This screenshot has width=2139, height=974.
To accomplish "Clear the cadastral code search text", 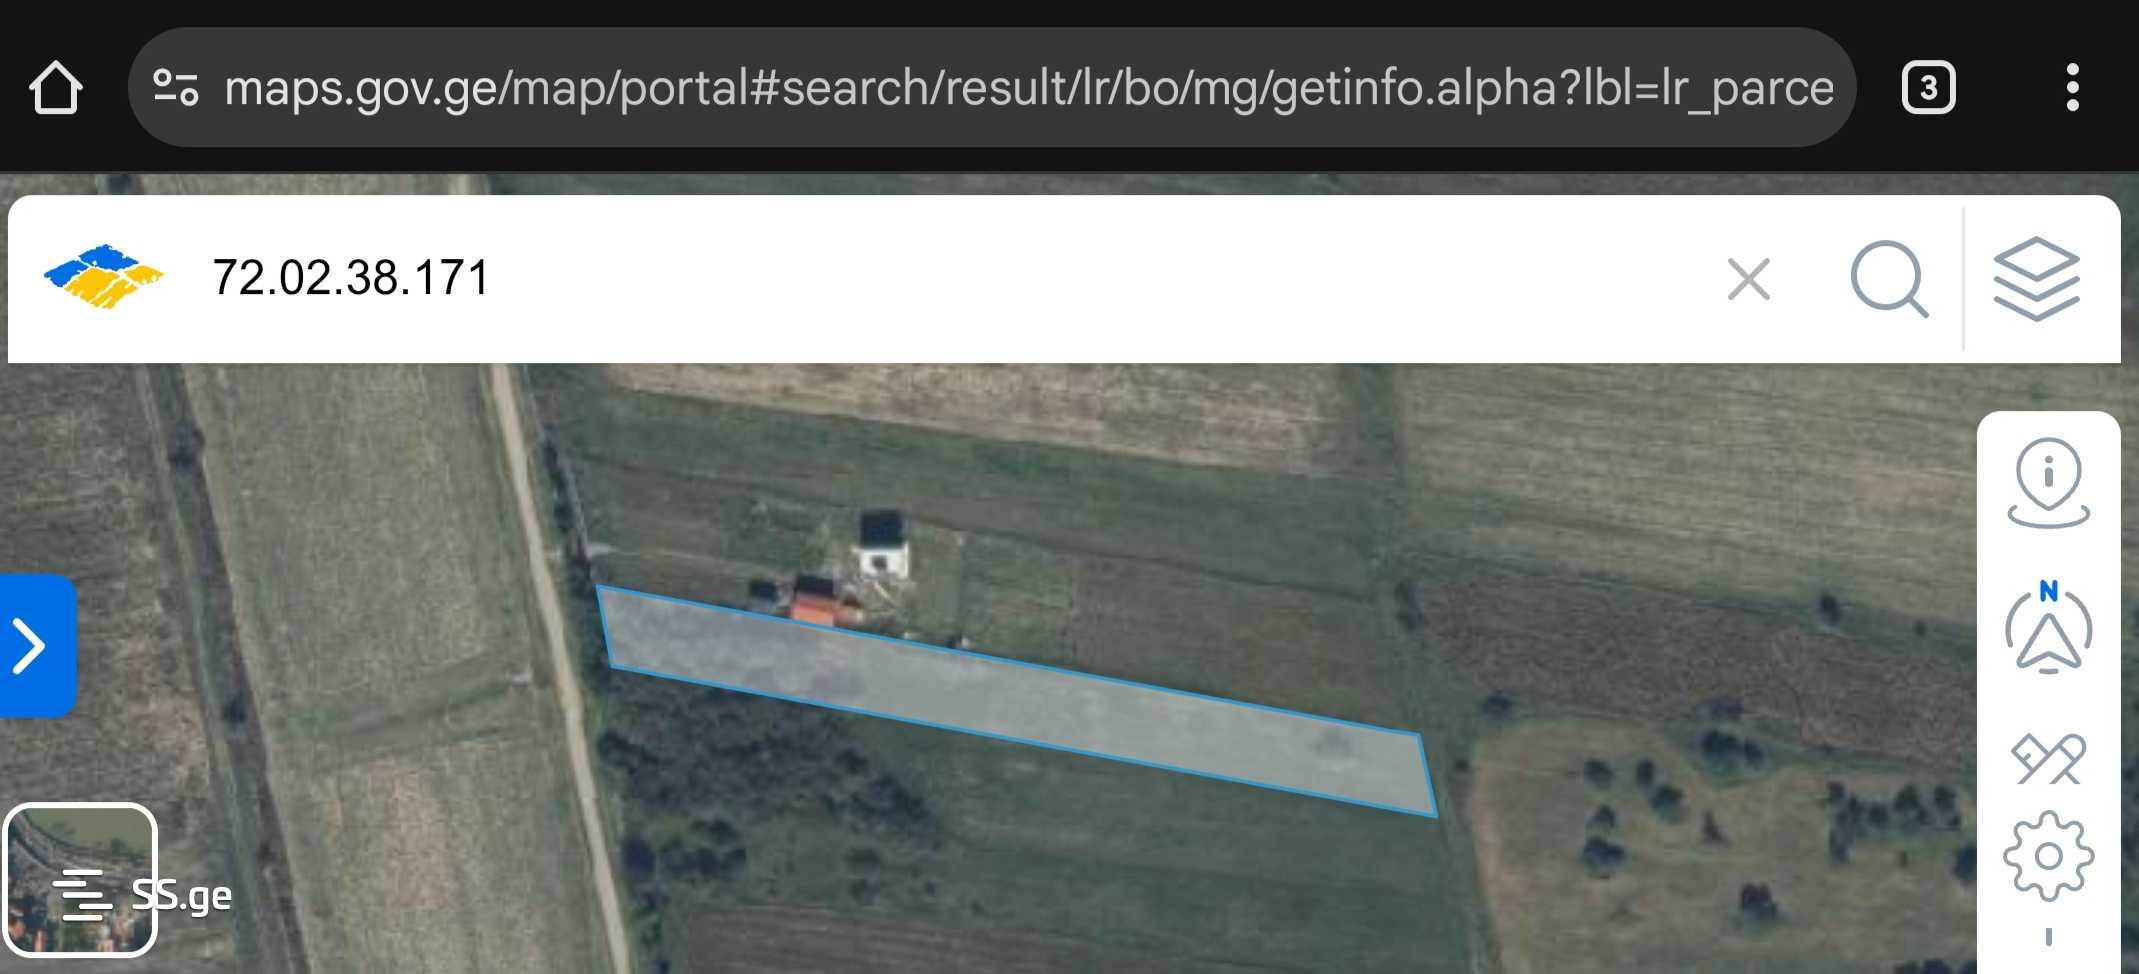I will pyautogui.click(x=1749, y=279).
